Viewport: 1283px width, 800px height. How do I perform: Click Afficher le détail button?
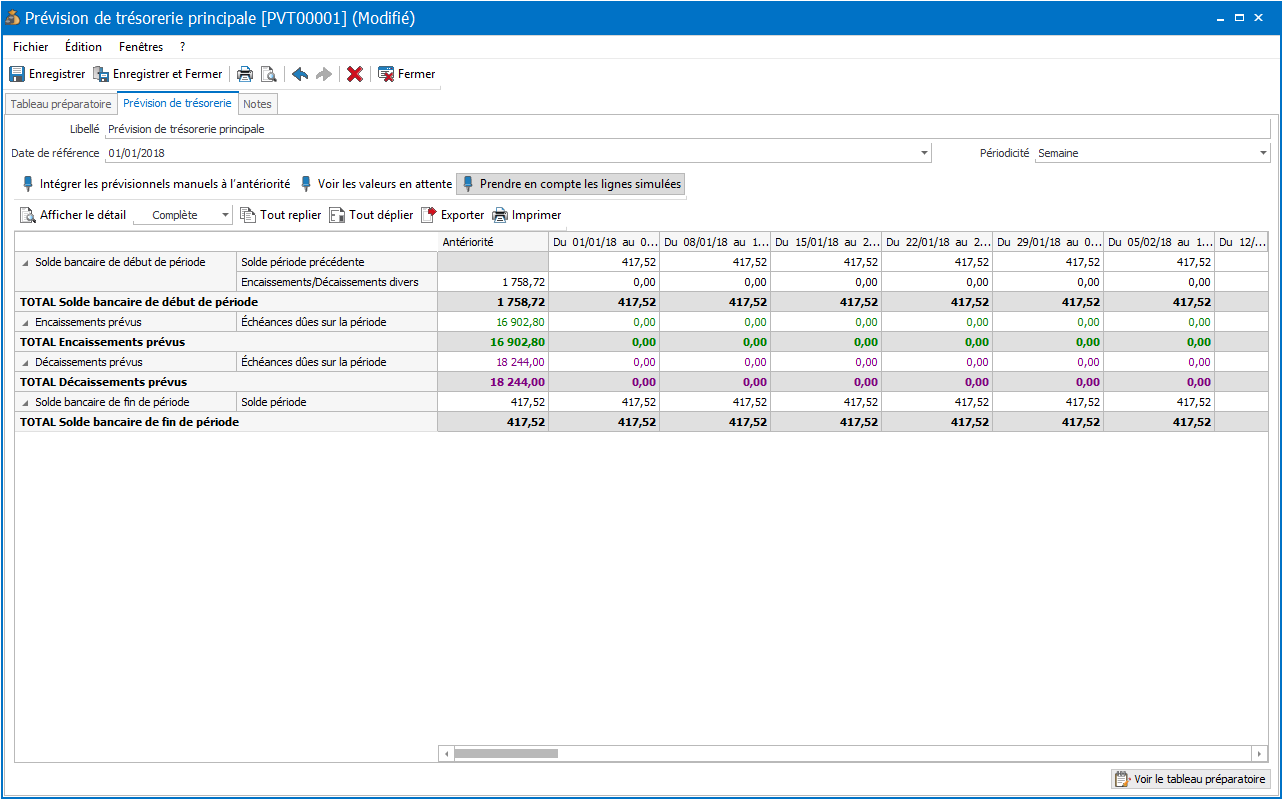point(73,215)
